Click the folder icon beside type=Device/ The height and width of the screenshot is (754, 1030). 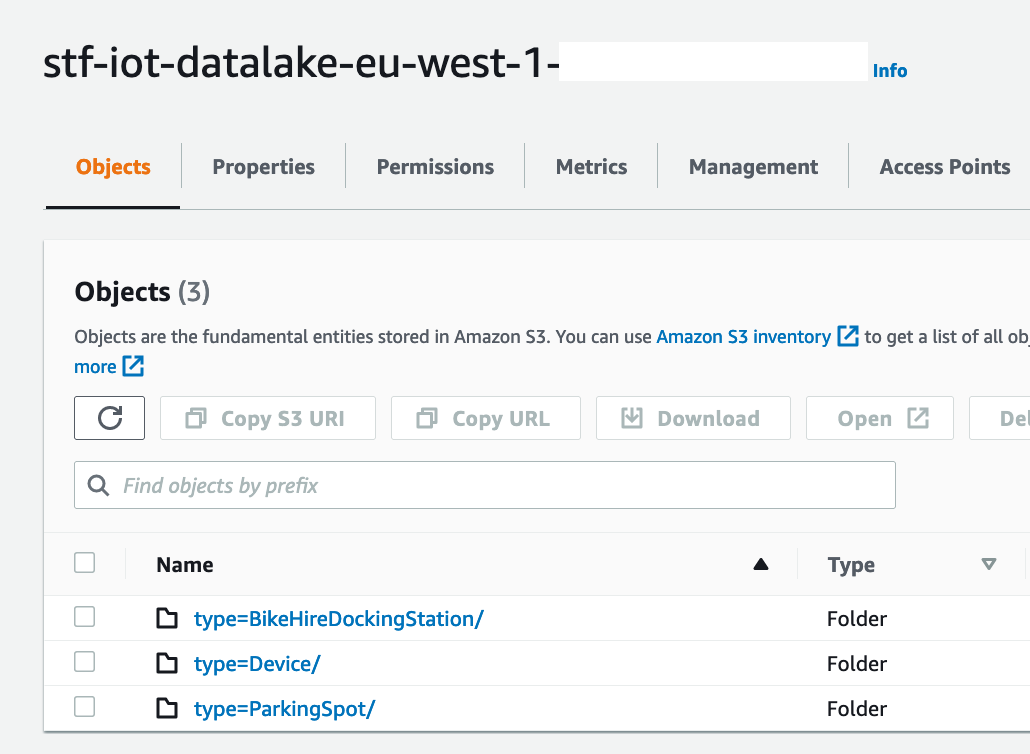tap(167, 664)
